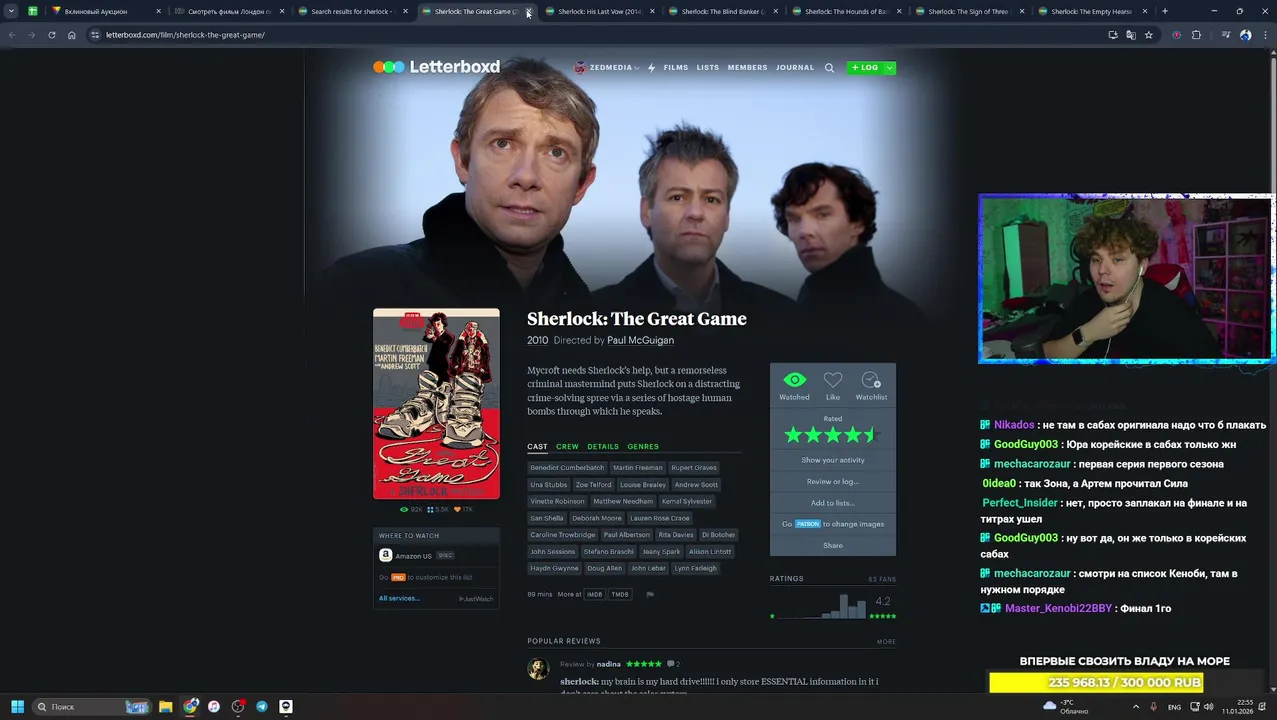Open the Windows Start button
Viewport: 1277px width, 720px height.
tap(17, 706)
